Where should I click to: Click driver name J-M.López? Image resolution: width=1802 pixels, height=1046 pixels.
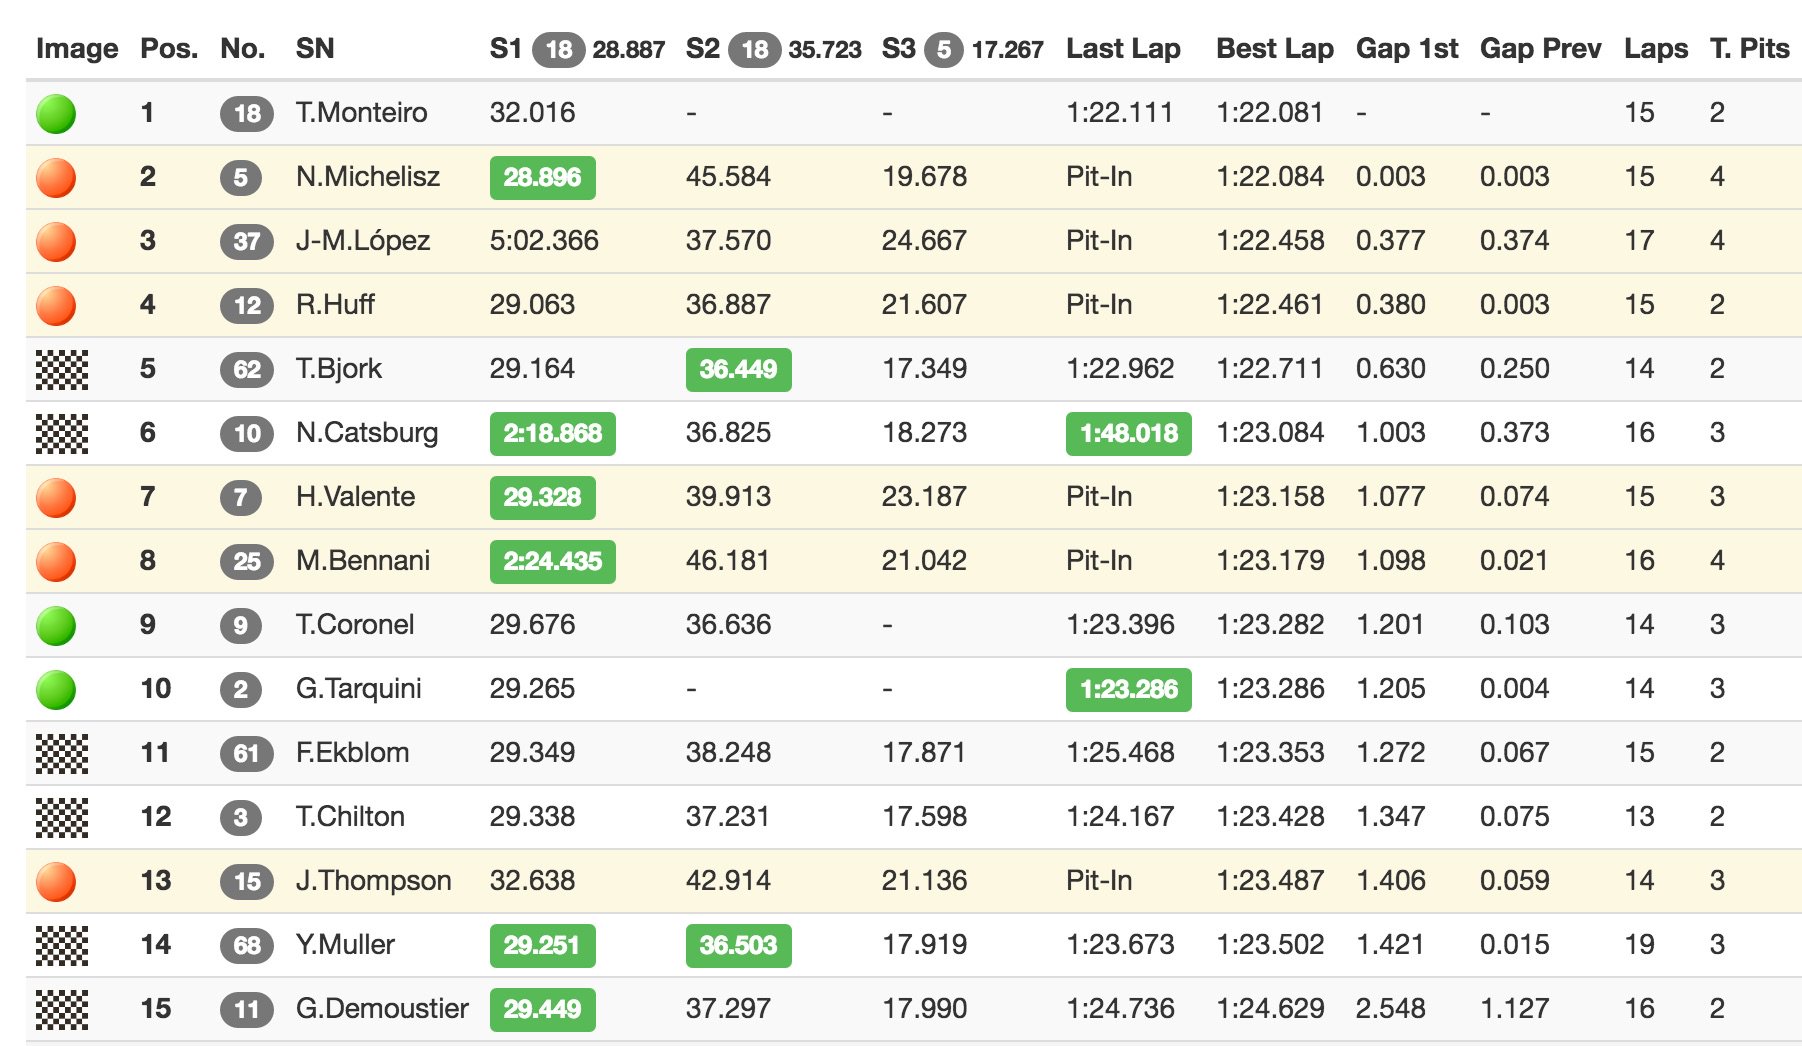tap(363, 241)
